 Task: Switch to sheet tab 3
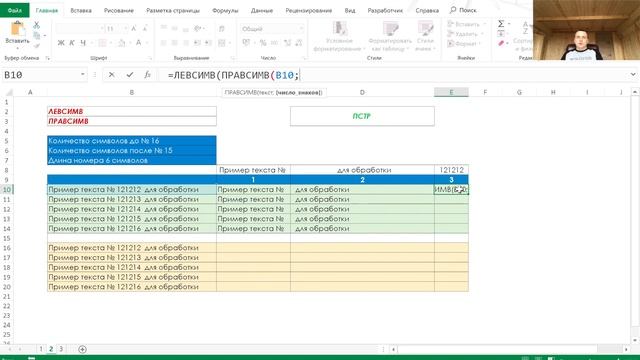(x=61, y=349)
